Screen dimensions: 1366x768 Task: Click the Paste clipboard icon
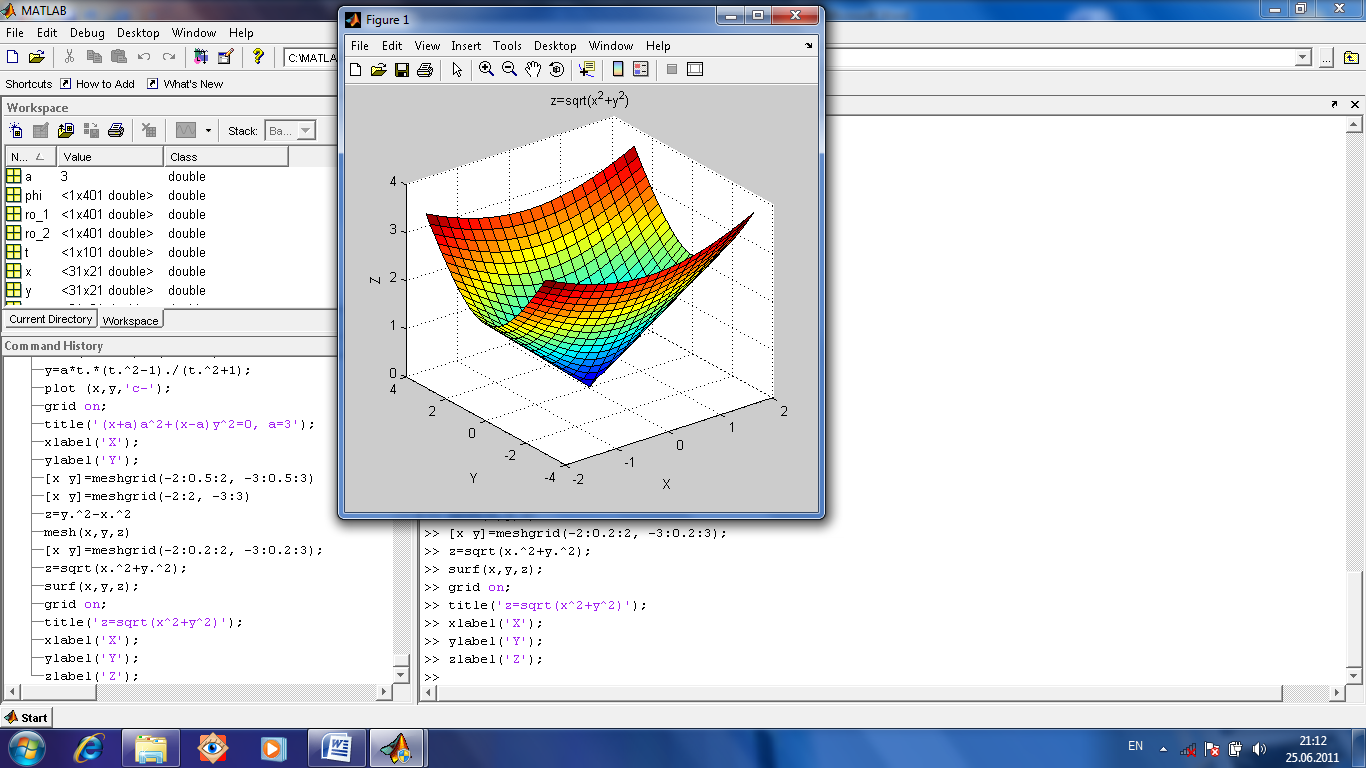pyautogui.click(x=119, y=57)
